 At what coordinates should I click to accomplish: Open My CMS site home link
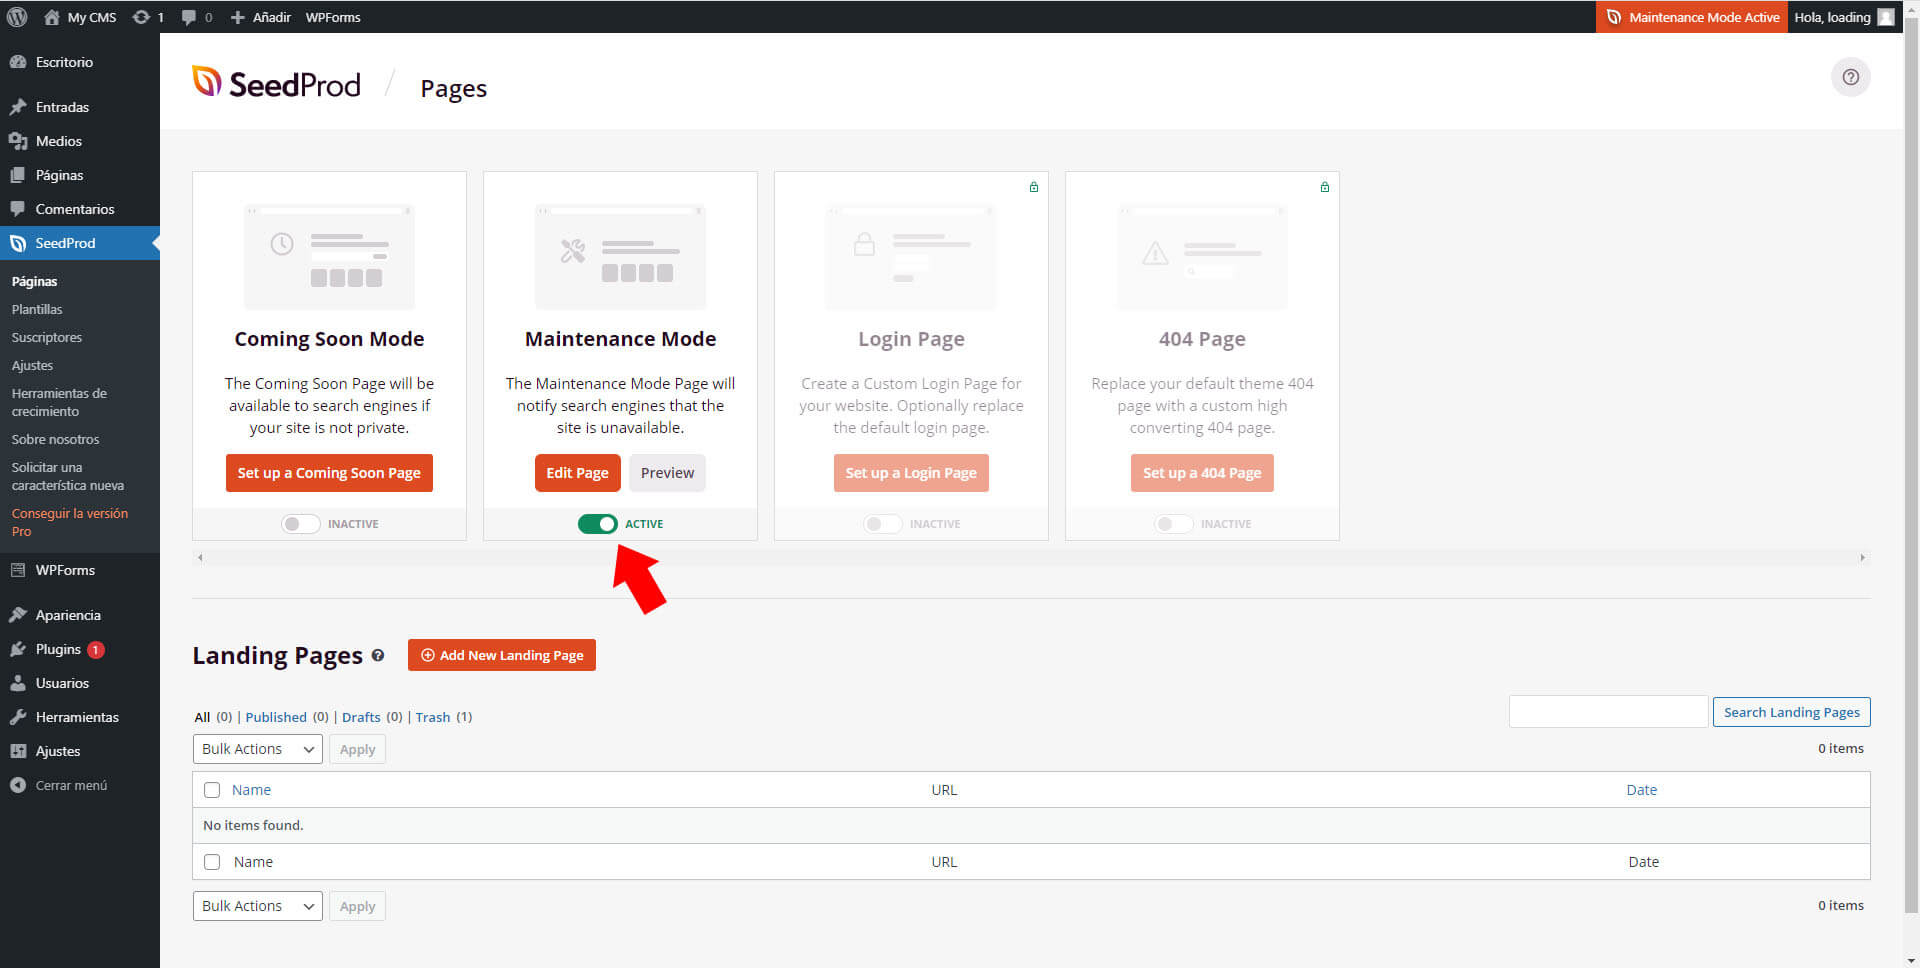[80, 17]
